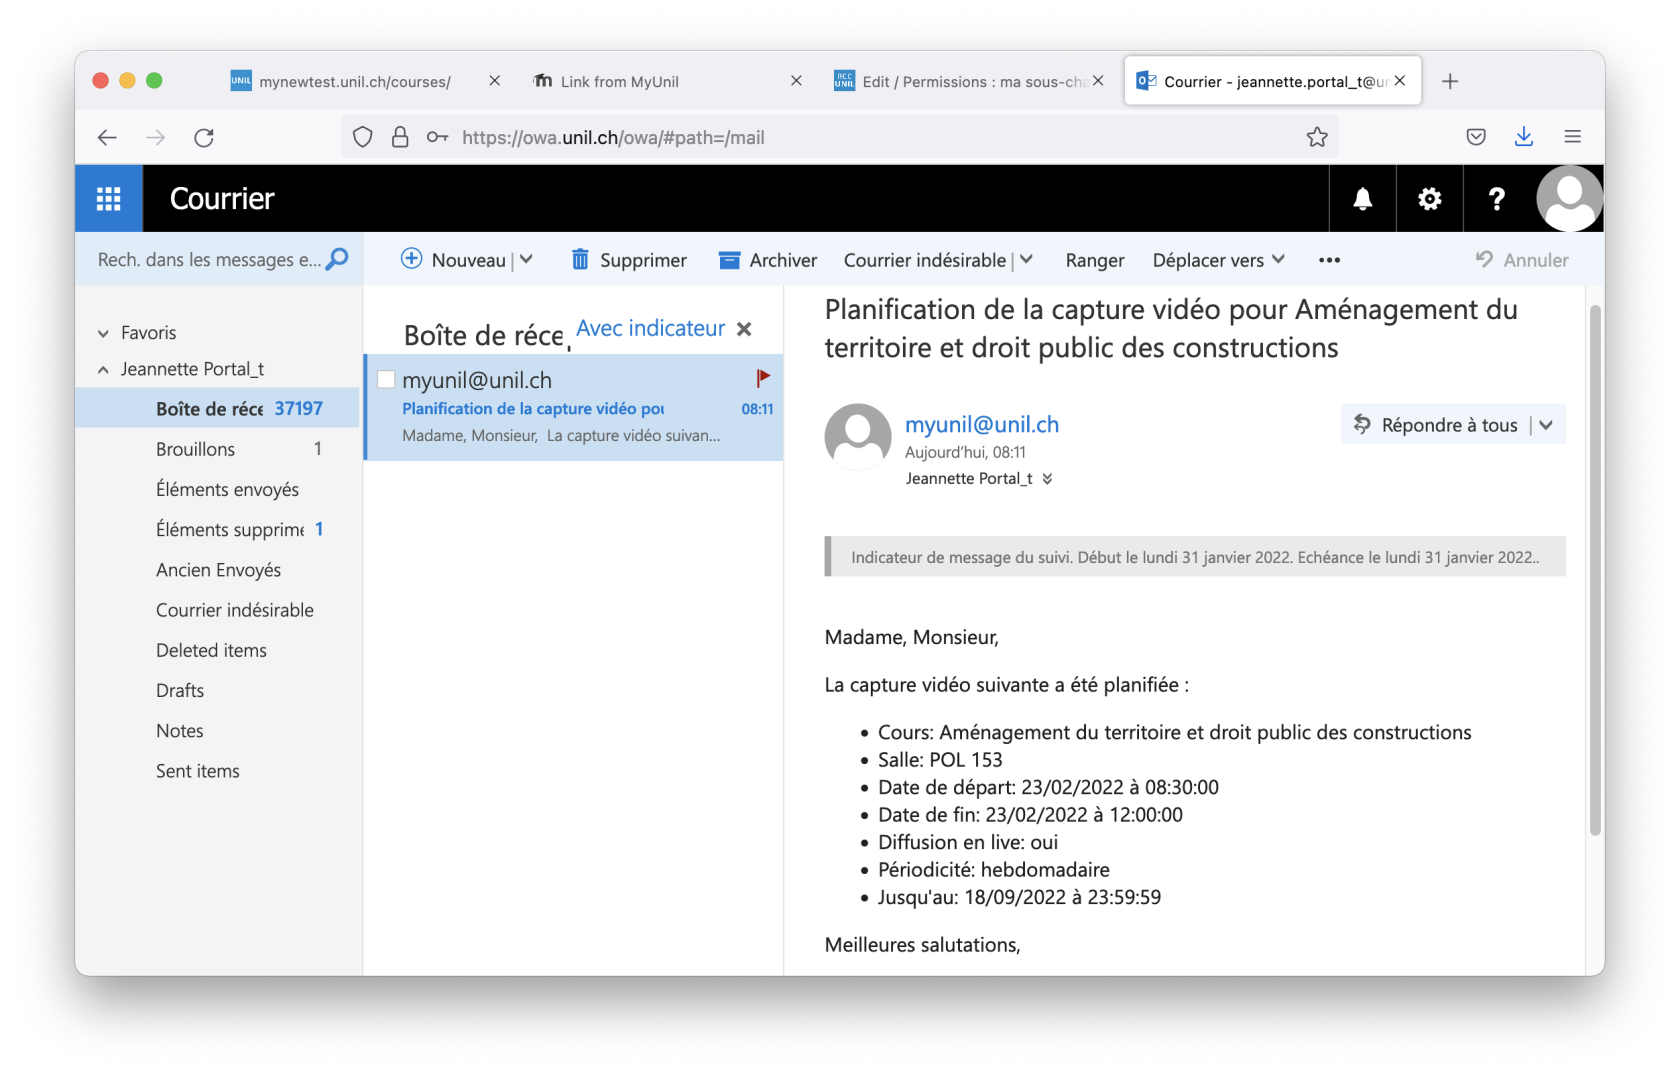Click the help question mark icon
This screenshot has height=1075, width=1680.
[1496, 199]
